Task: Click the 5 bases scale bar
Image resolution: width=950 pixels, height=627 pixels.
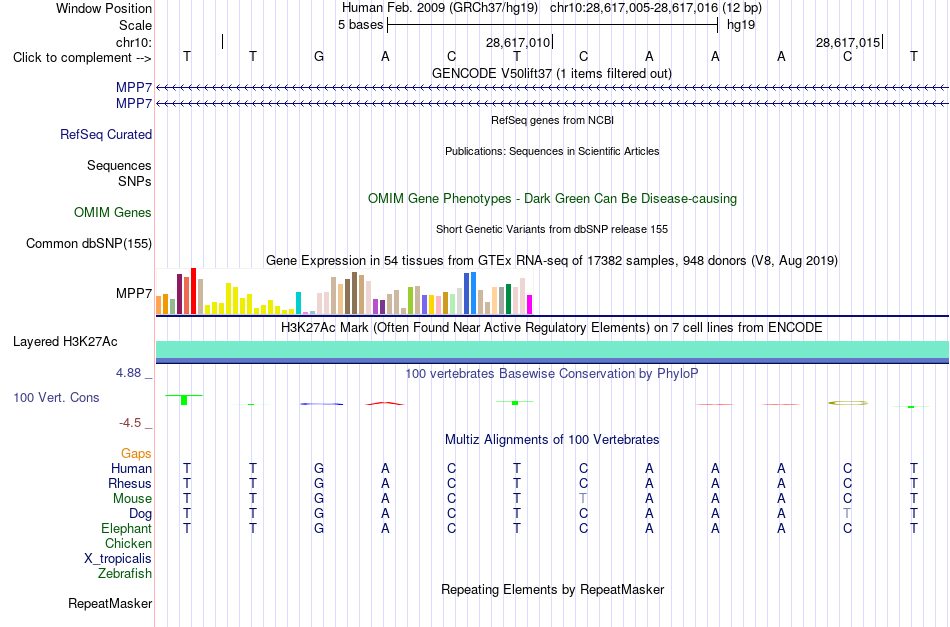Action: tap(553, 25)
